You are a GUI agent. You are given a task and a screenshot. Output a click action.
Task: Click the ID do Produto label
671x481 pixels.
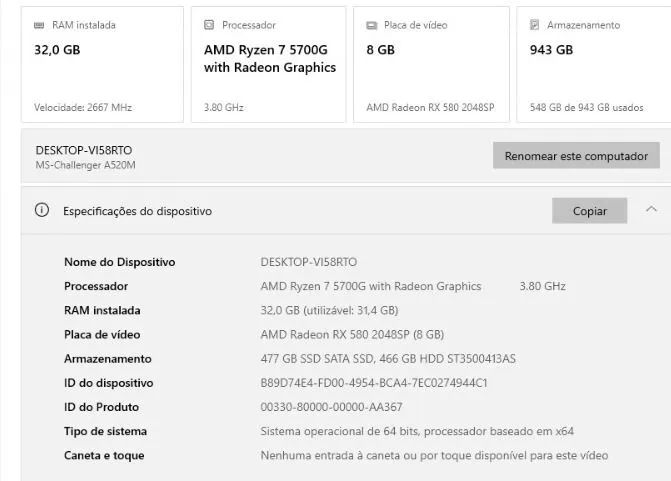(101, 407)
